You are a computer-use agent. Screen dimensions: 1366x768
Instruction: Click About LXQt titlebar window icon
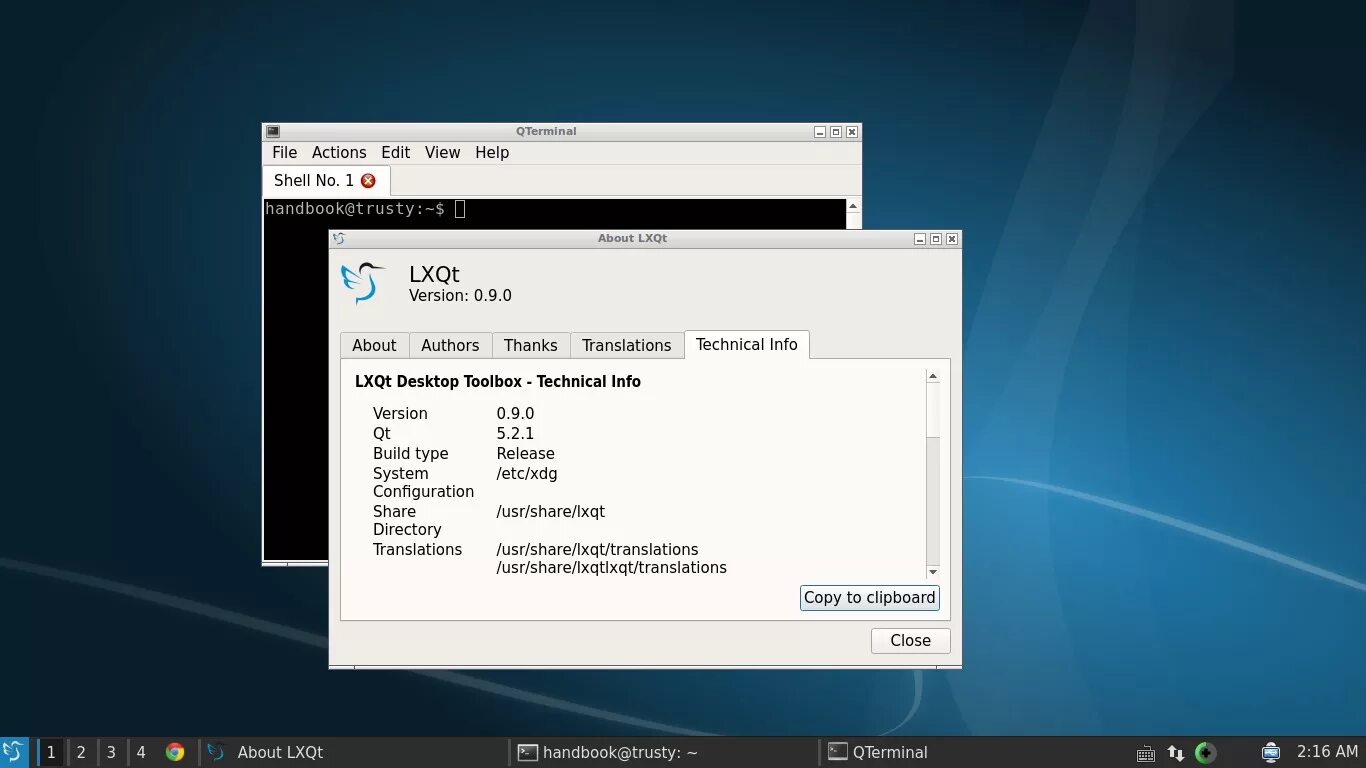pos(339,238)
